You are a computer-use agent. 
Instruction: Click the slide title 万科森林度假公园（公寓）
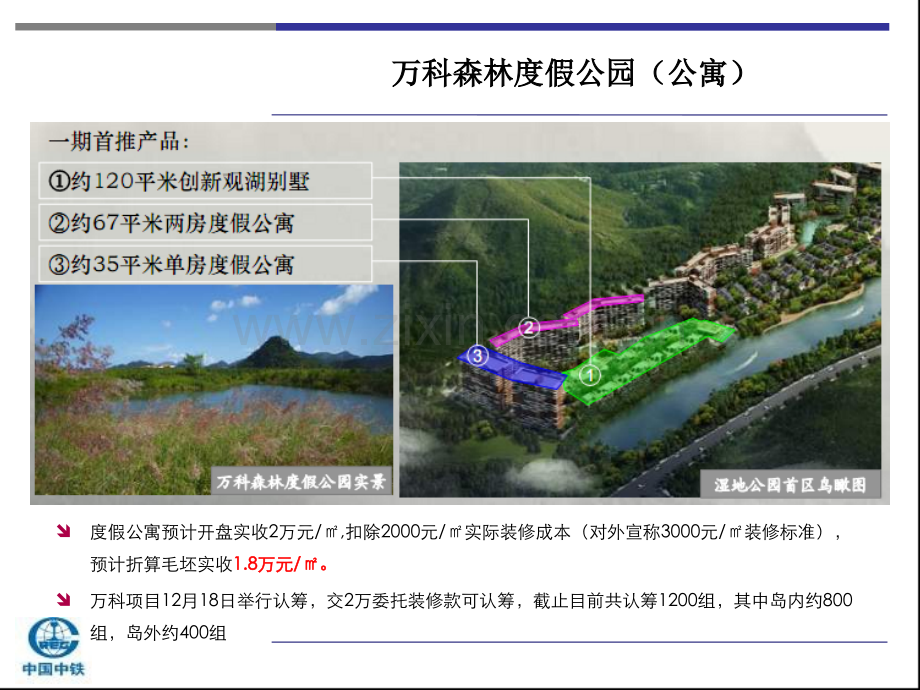click(x=568, y=74)
